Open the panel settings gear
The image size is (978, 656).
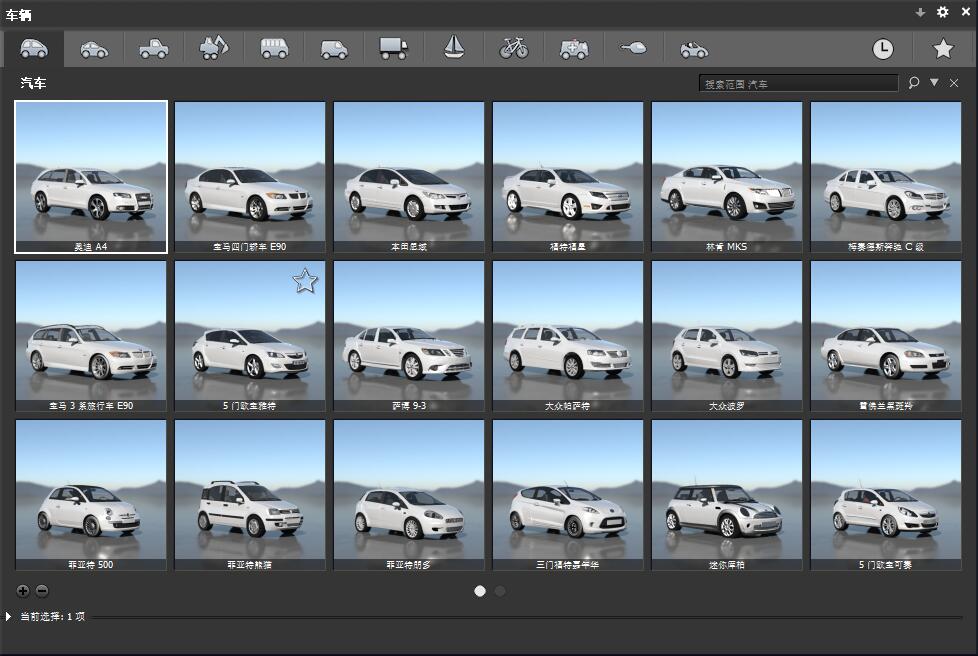(x=942, y=12)
